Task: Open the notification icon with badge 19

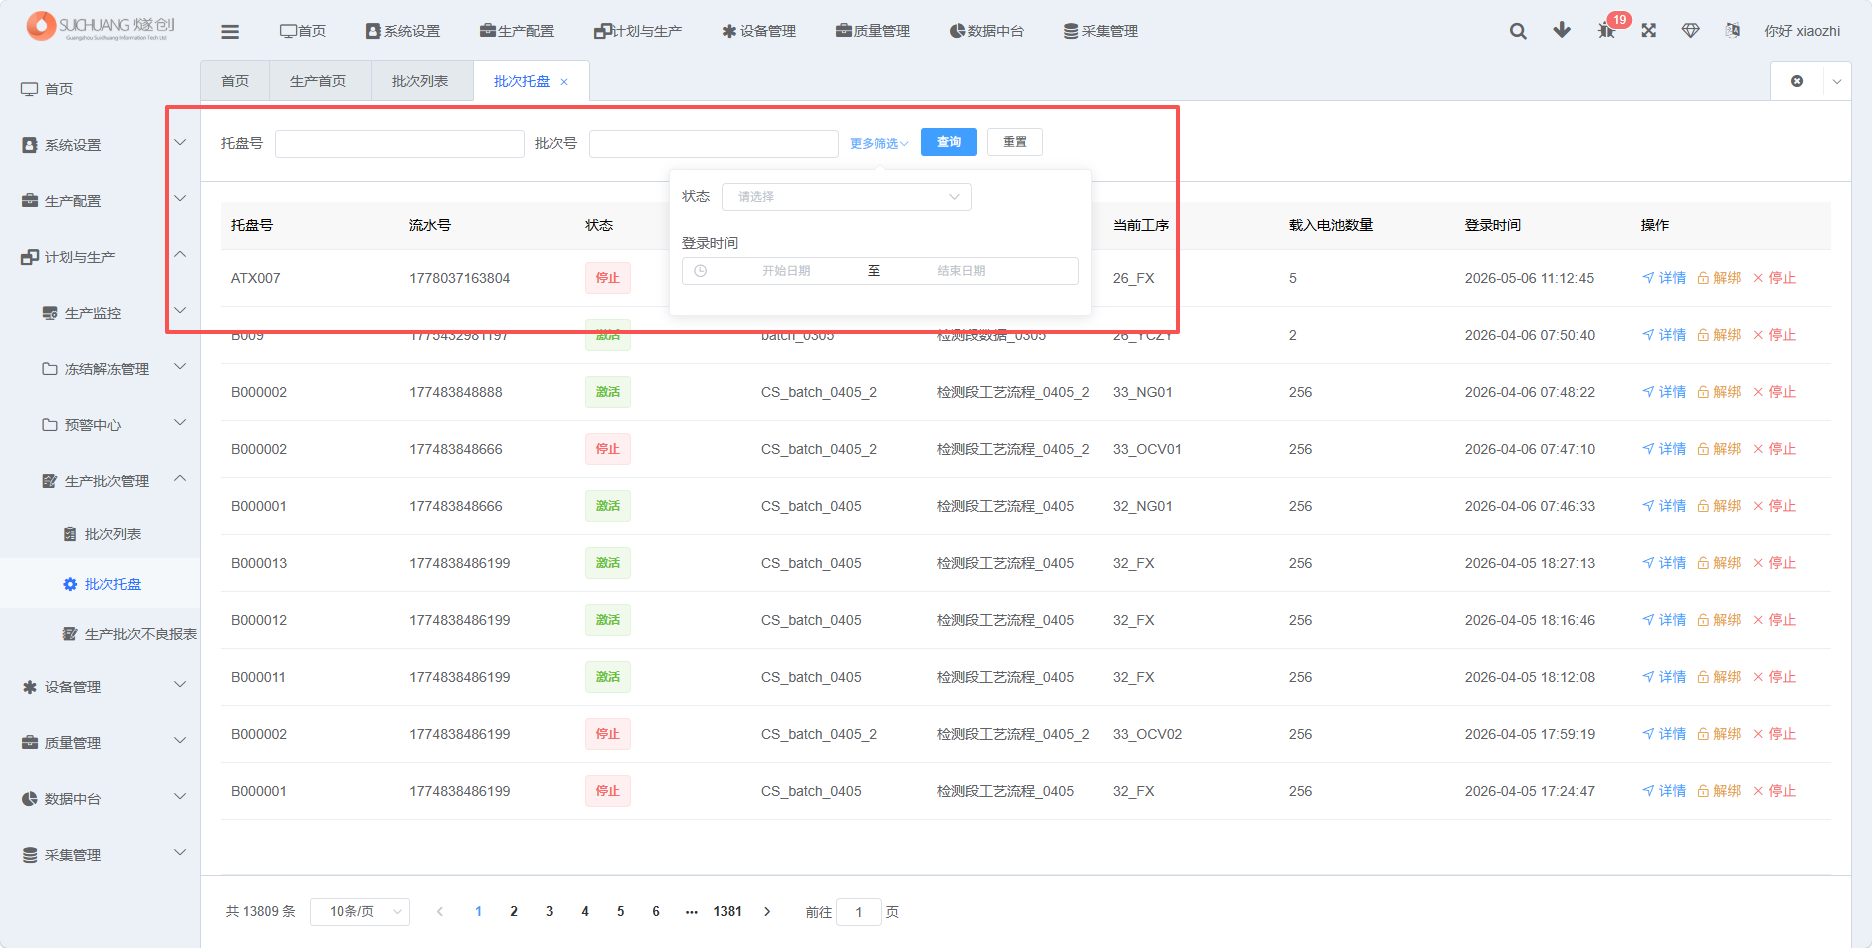Action: pyautogui.click(x=1607, y=30)
